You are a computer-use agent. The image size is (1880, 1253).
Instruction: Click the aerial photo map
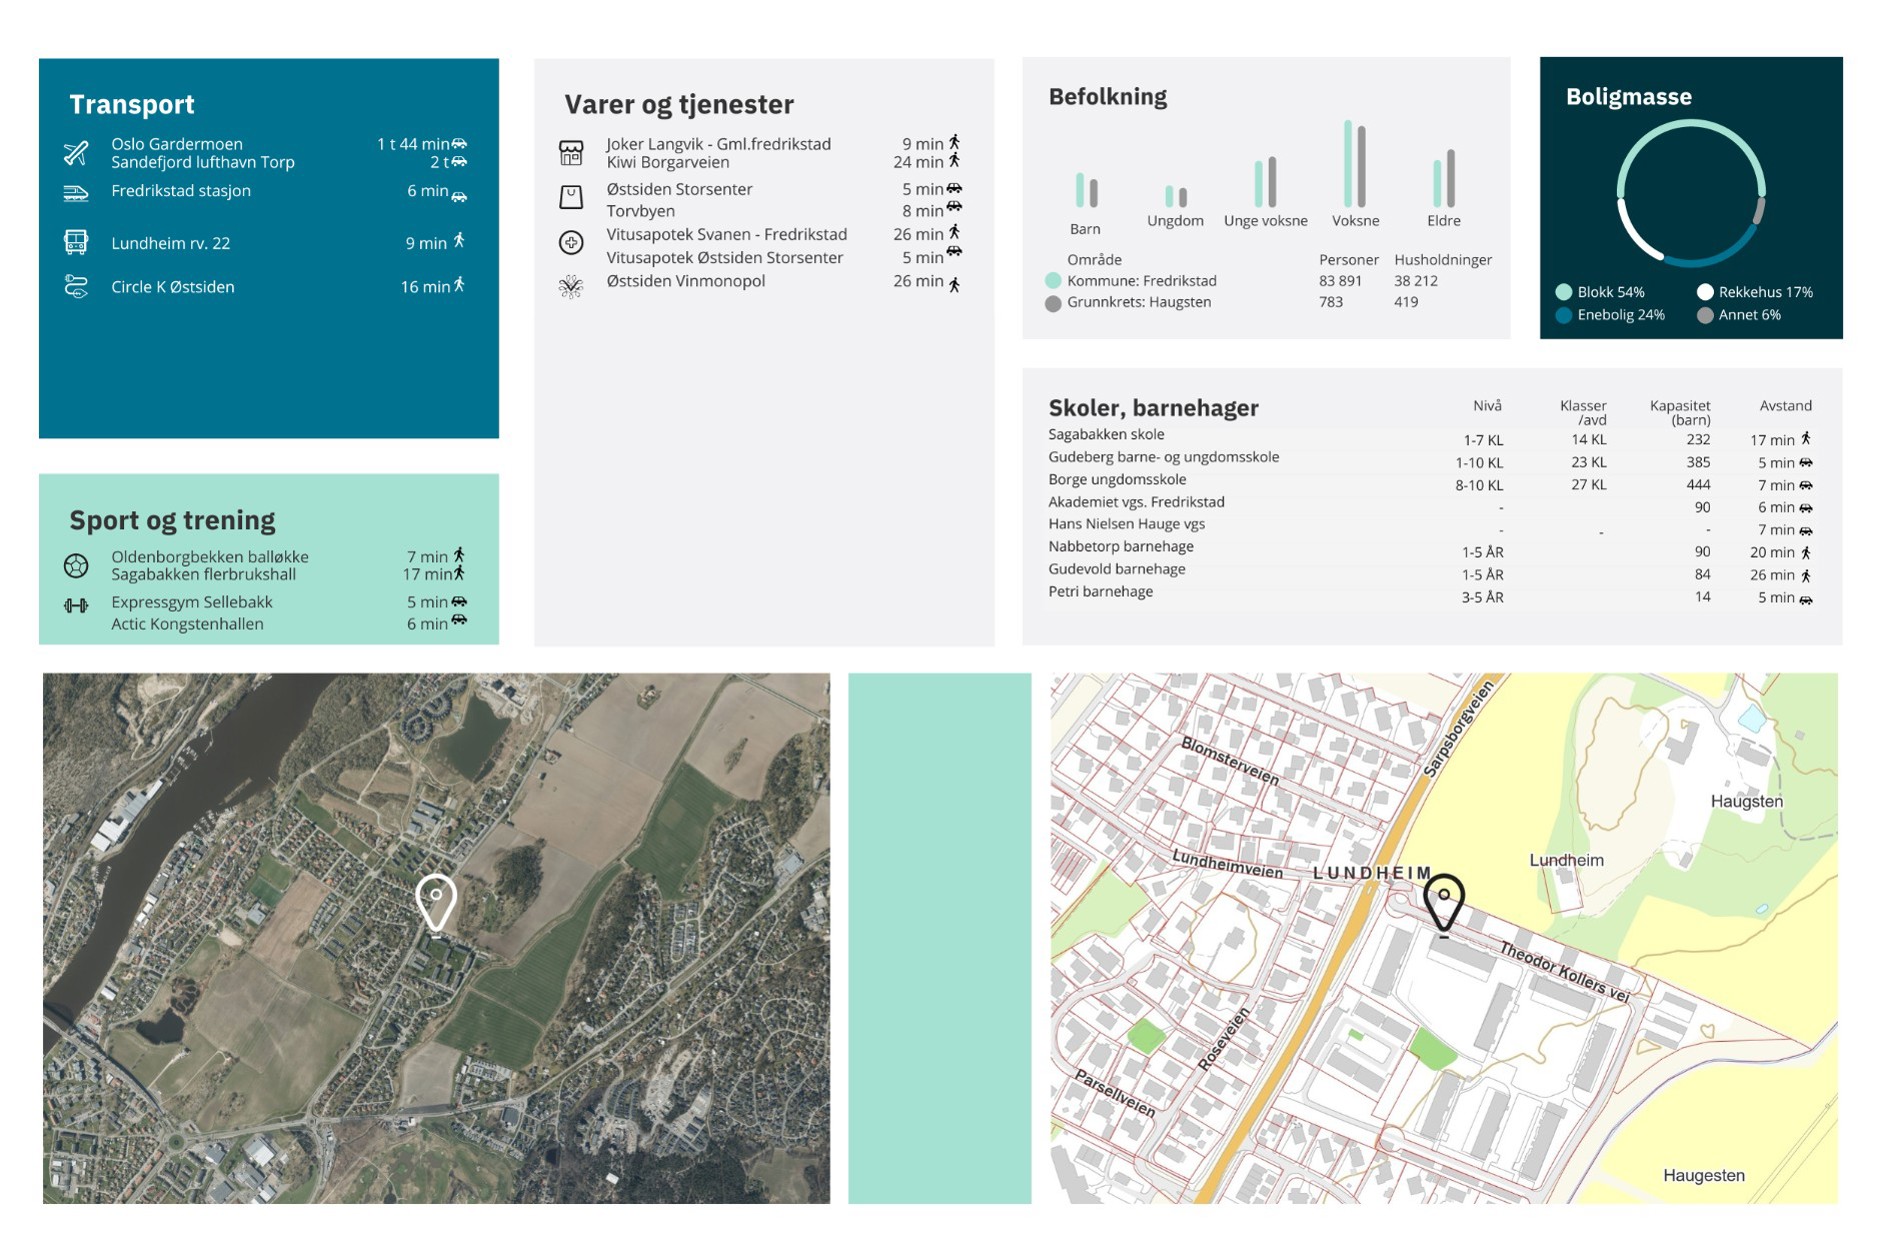coord(436,938)
